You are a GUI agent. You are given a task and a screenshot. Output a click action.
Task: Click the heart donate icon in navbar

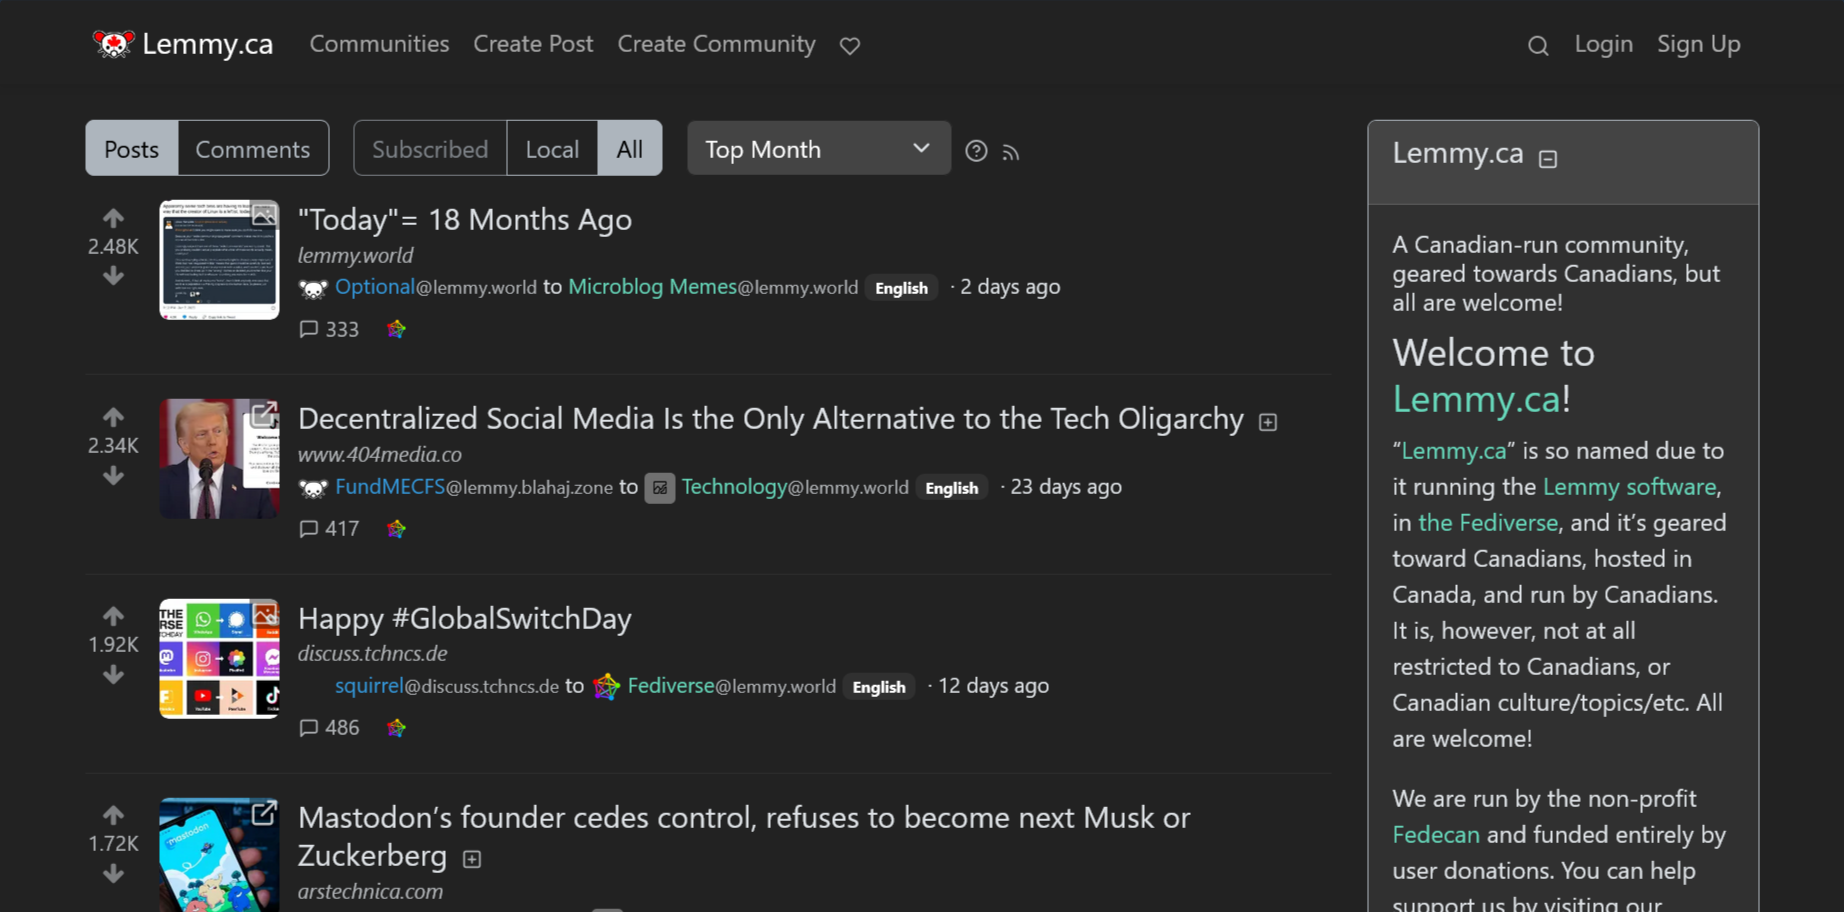[850, 45]
